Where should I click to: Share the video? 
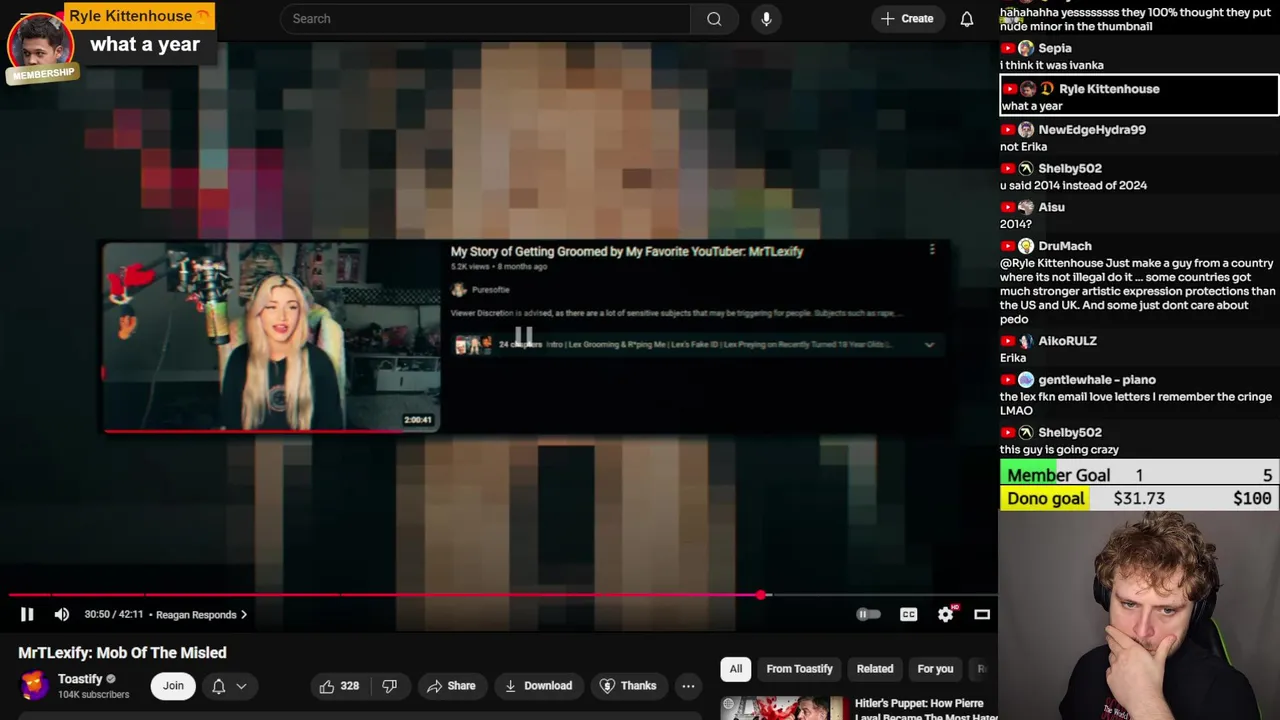(451, 685)
